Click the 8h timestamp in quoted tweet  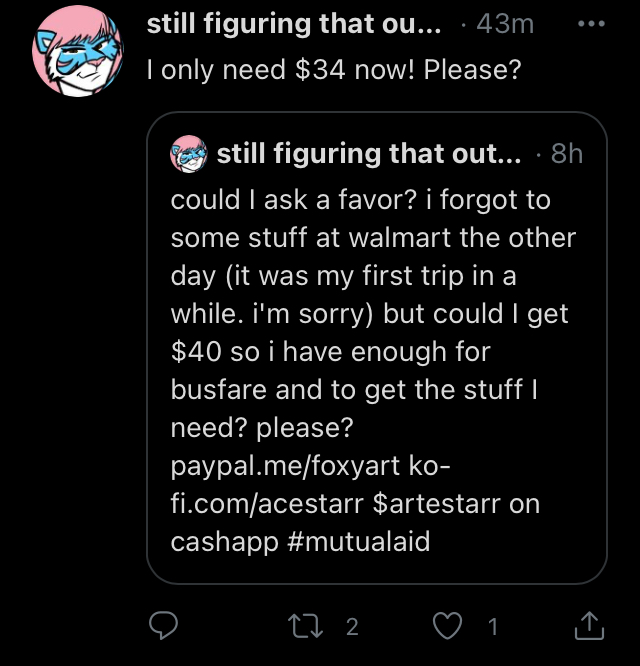click(x=567, y=154)
